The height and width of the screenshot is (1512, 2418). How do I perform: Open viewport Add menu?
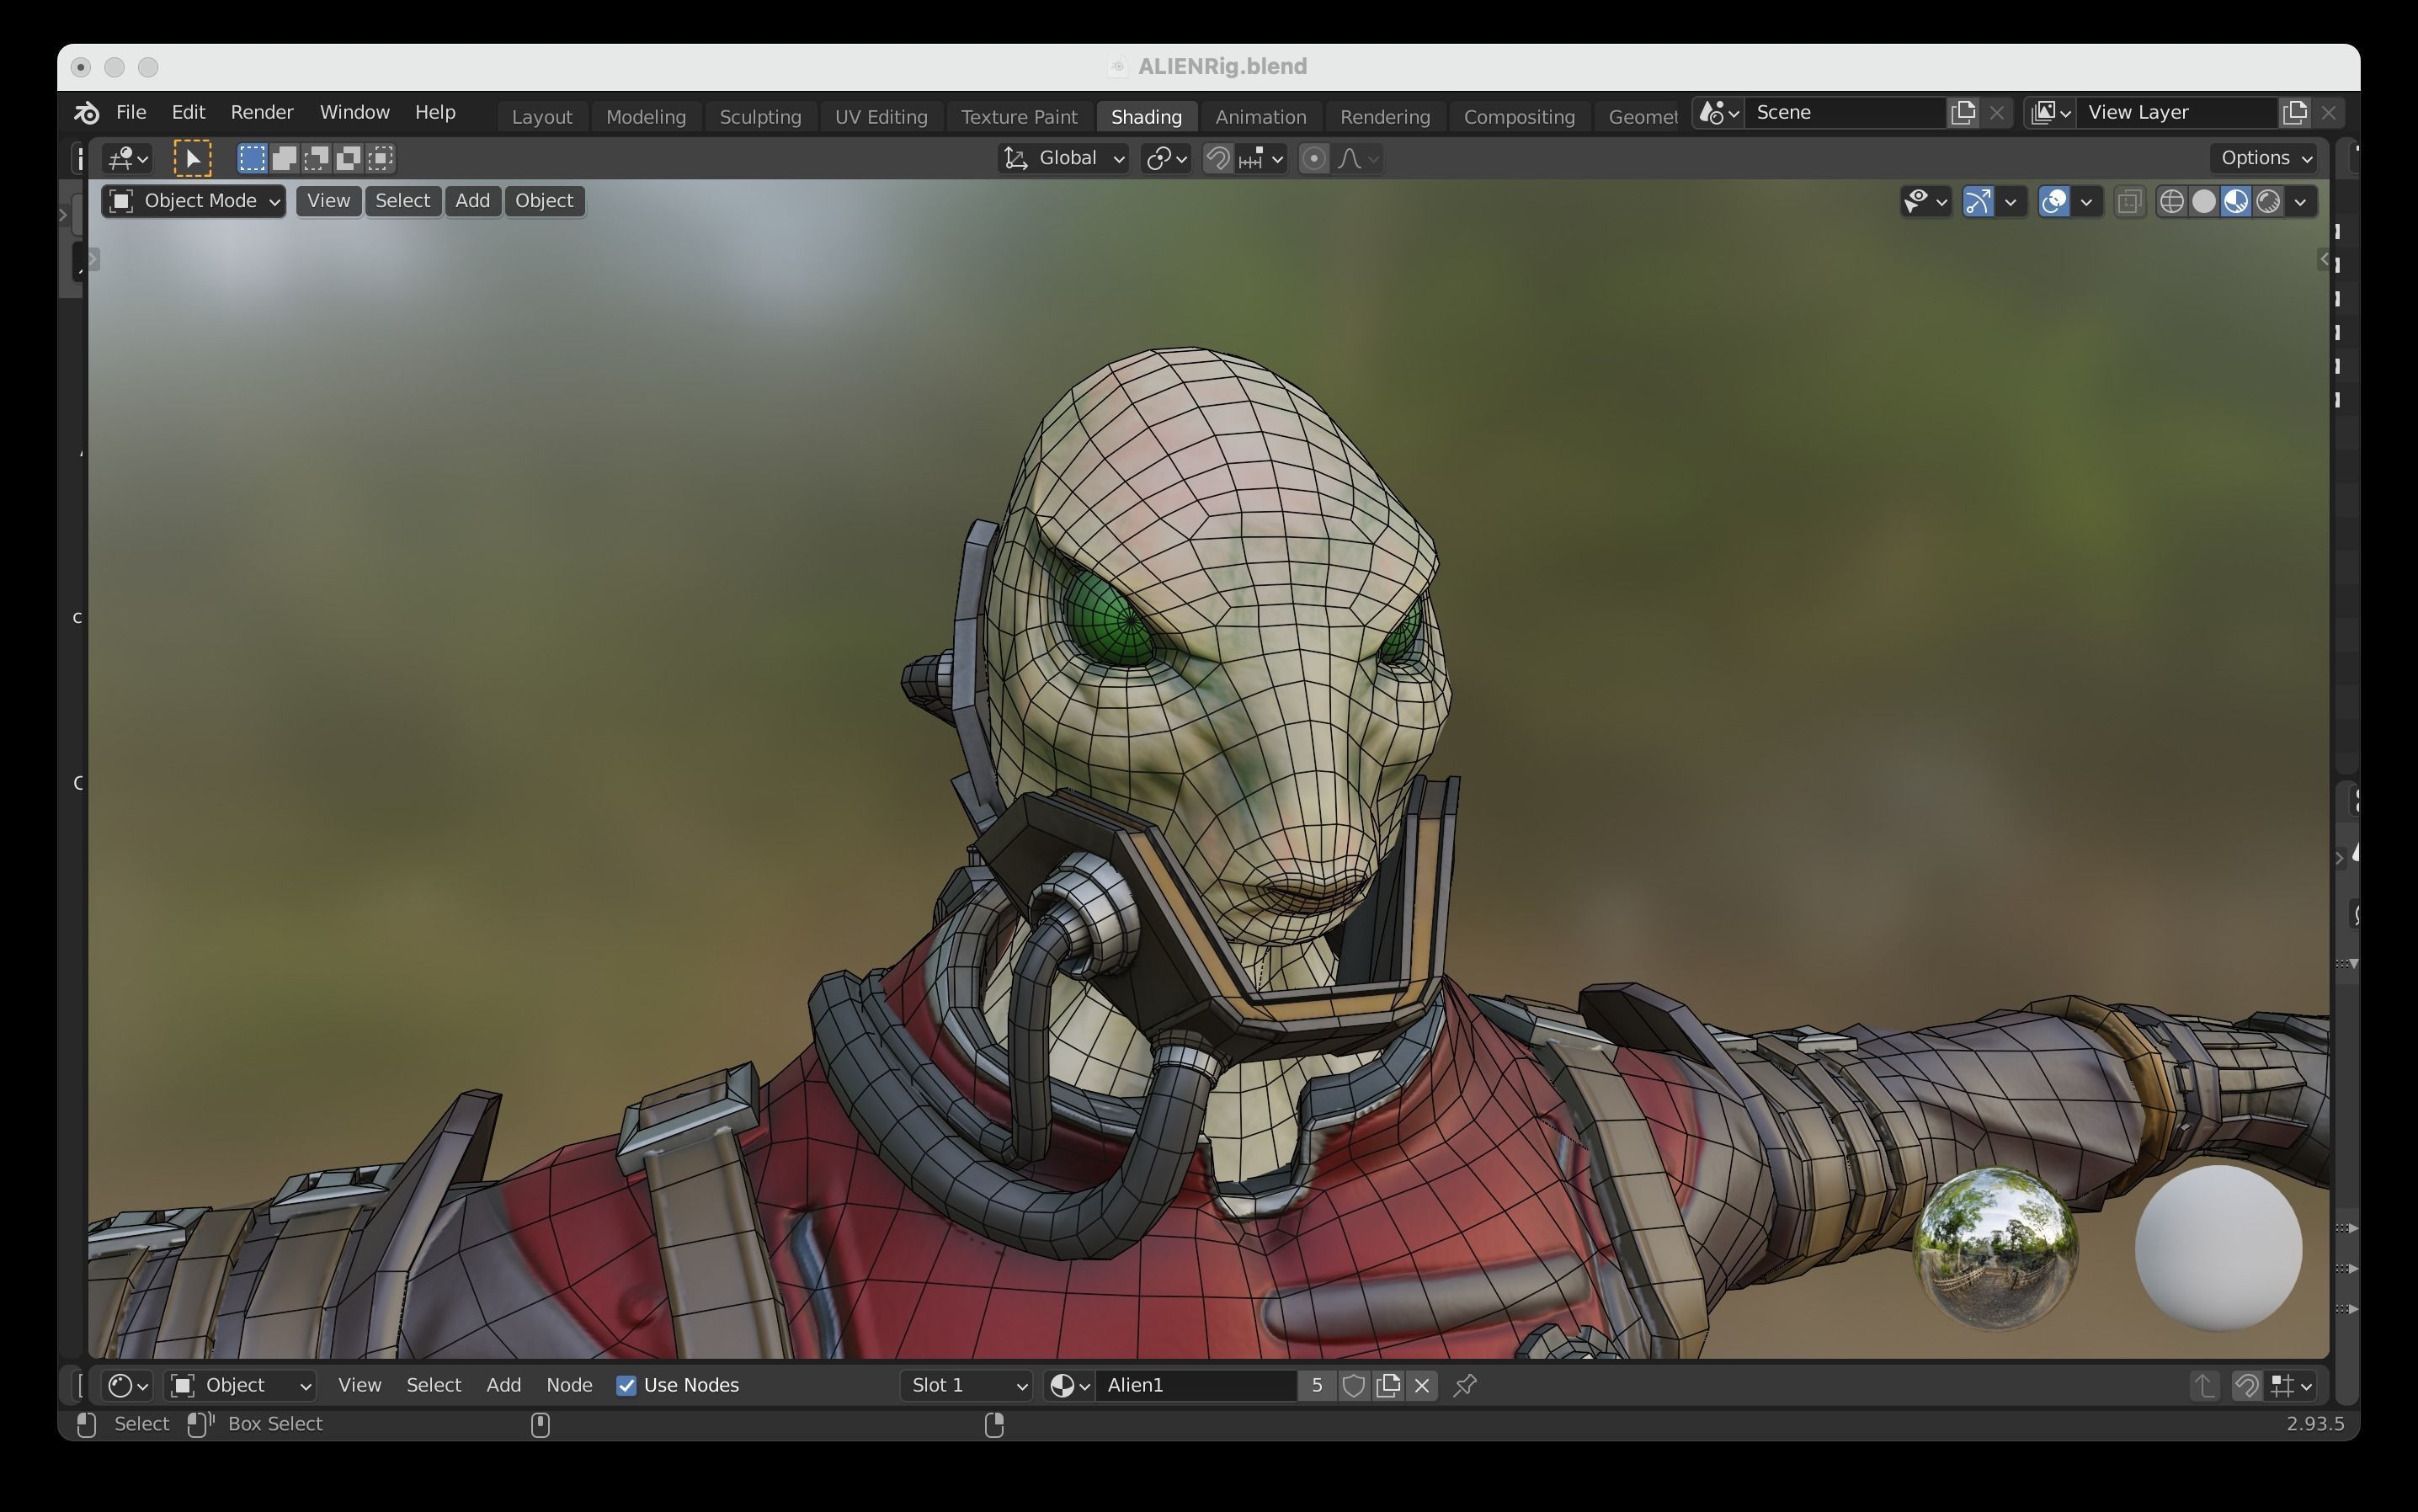[x=472, y=201]
